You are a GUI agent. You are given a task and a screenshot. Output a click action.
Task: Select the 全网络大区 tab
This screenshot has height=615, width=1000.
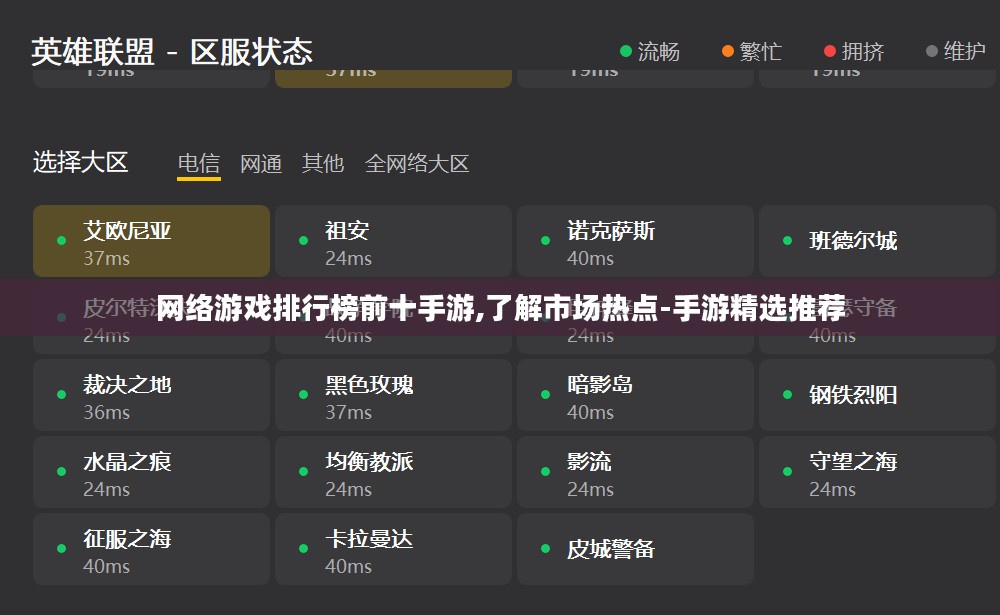pos(417,164)
